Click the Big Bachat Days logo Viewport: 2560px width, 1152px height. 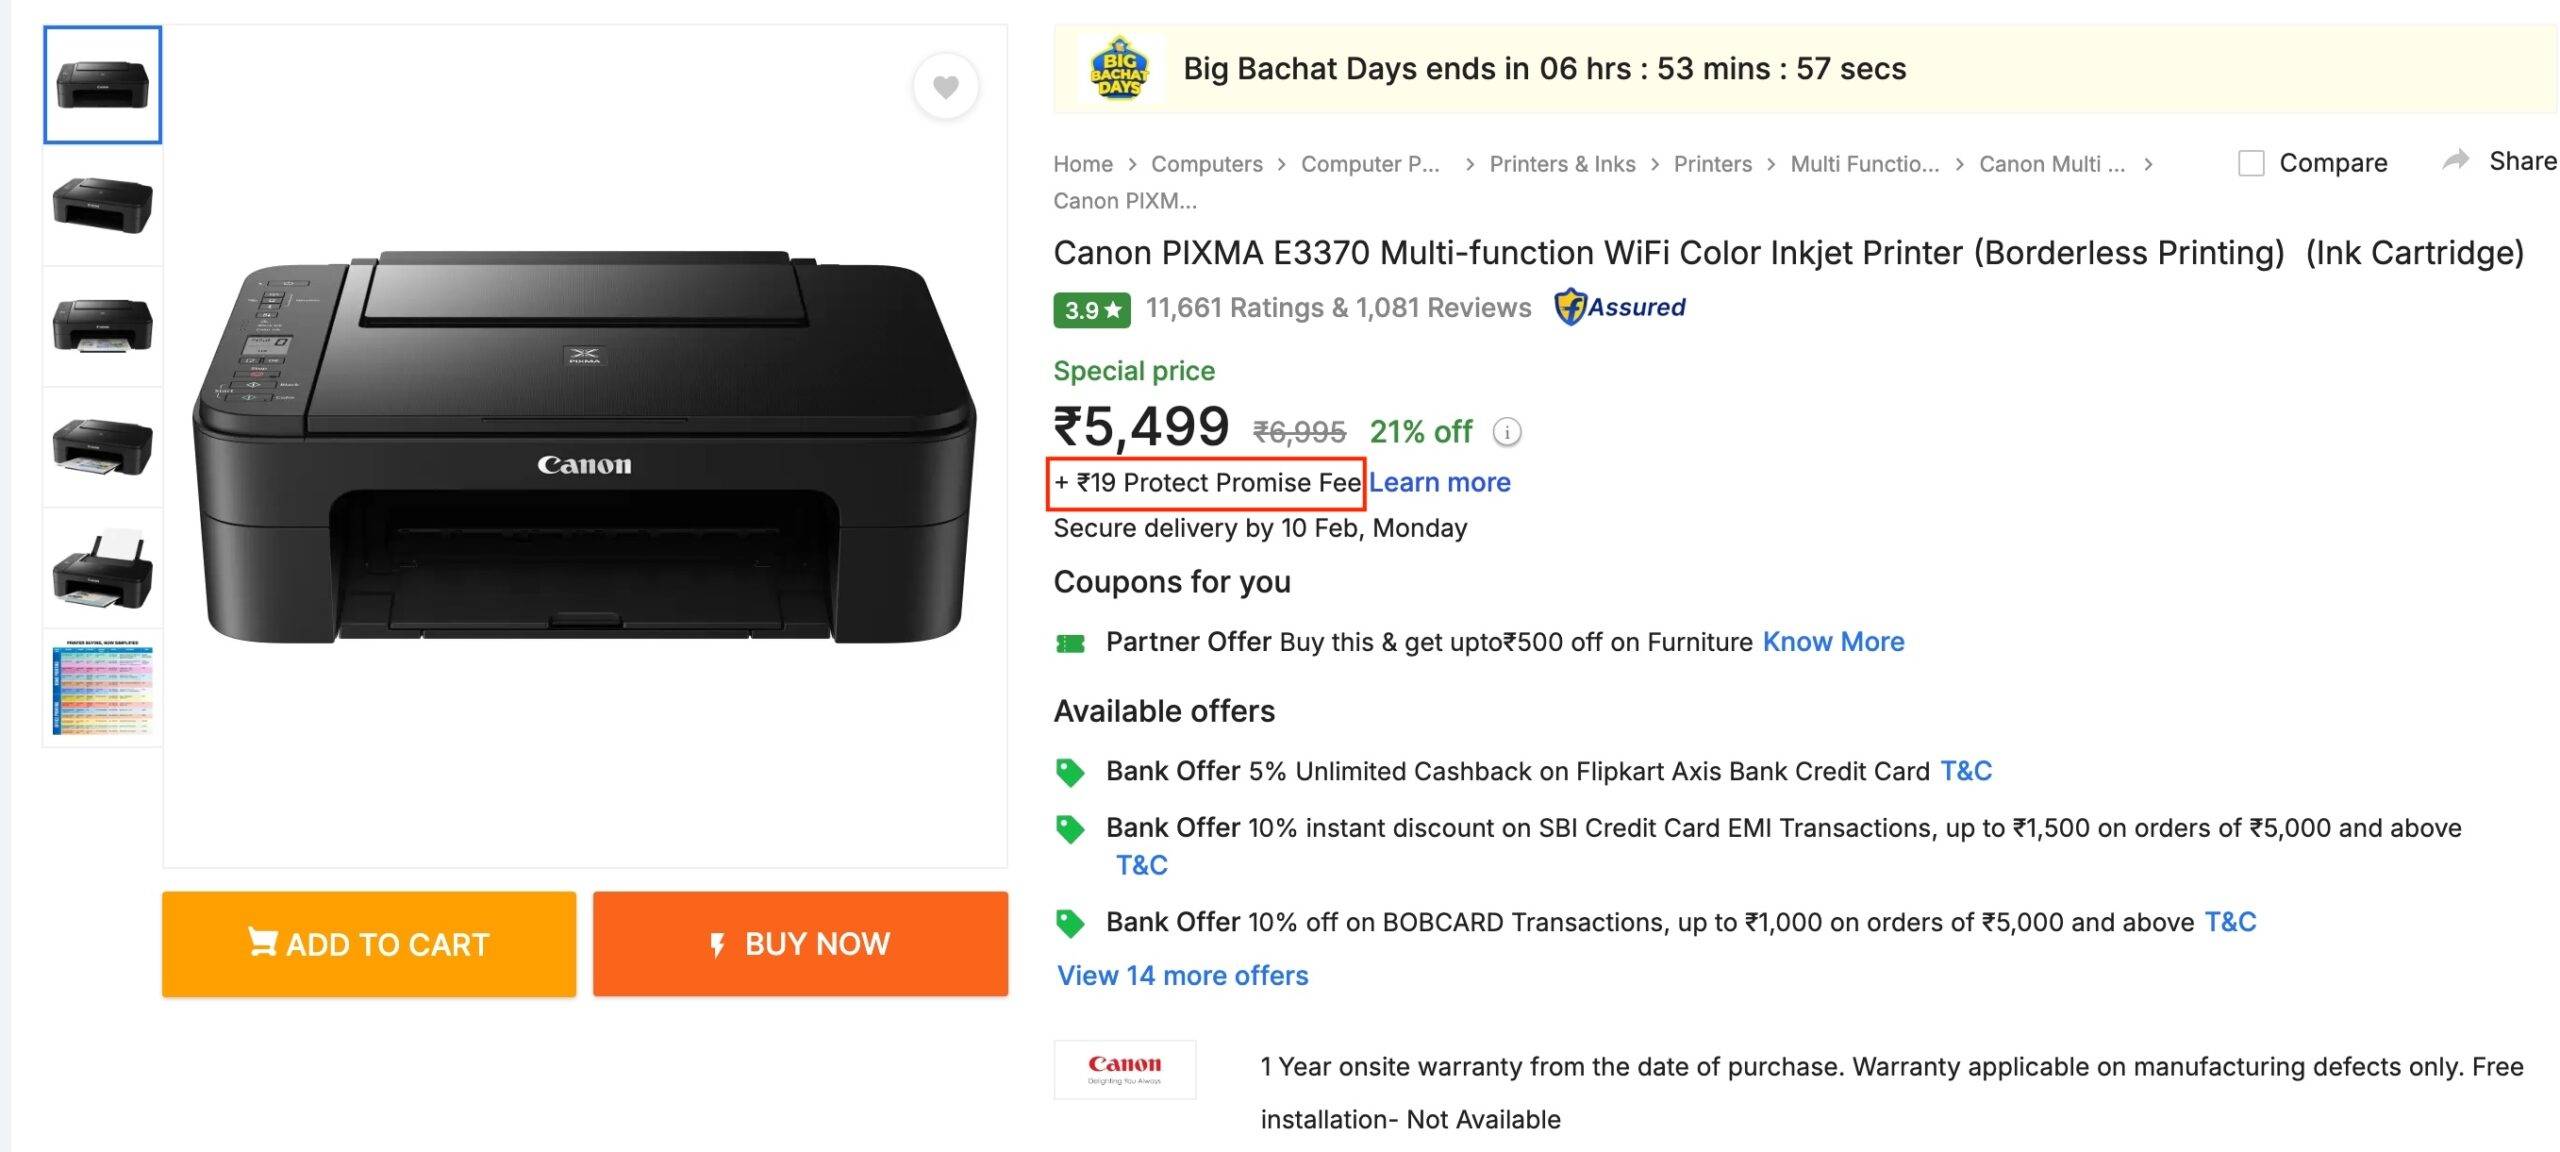[x=1119, y=68]
